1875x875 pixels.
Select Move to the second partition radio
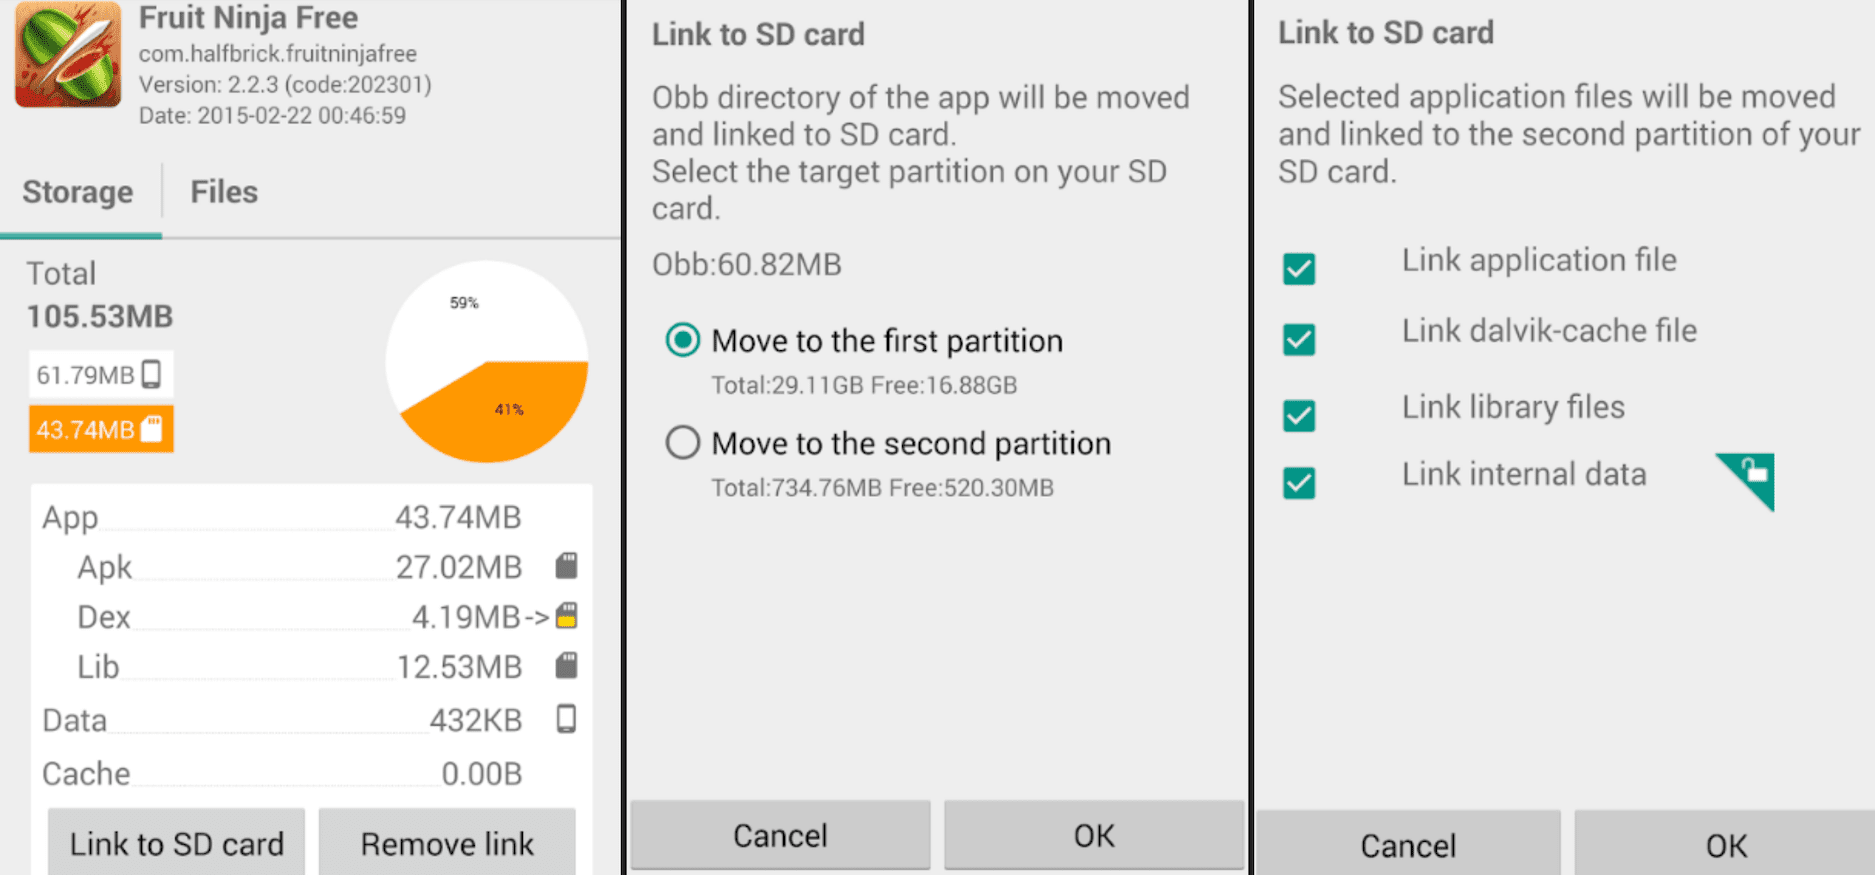pos(683,442)
